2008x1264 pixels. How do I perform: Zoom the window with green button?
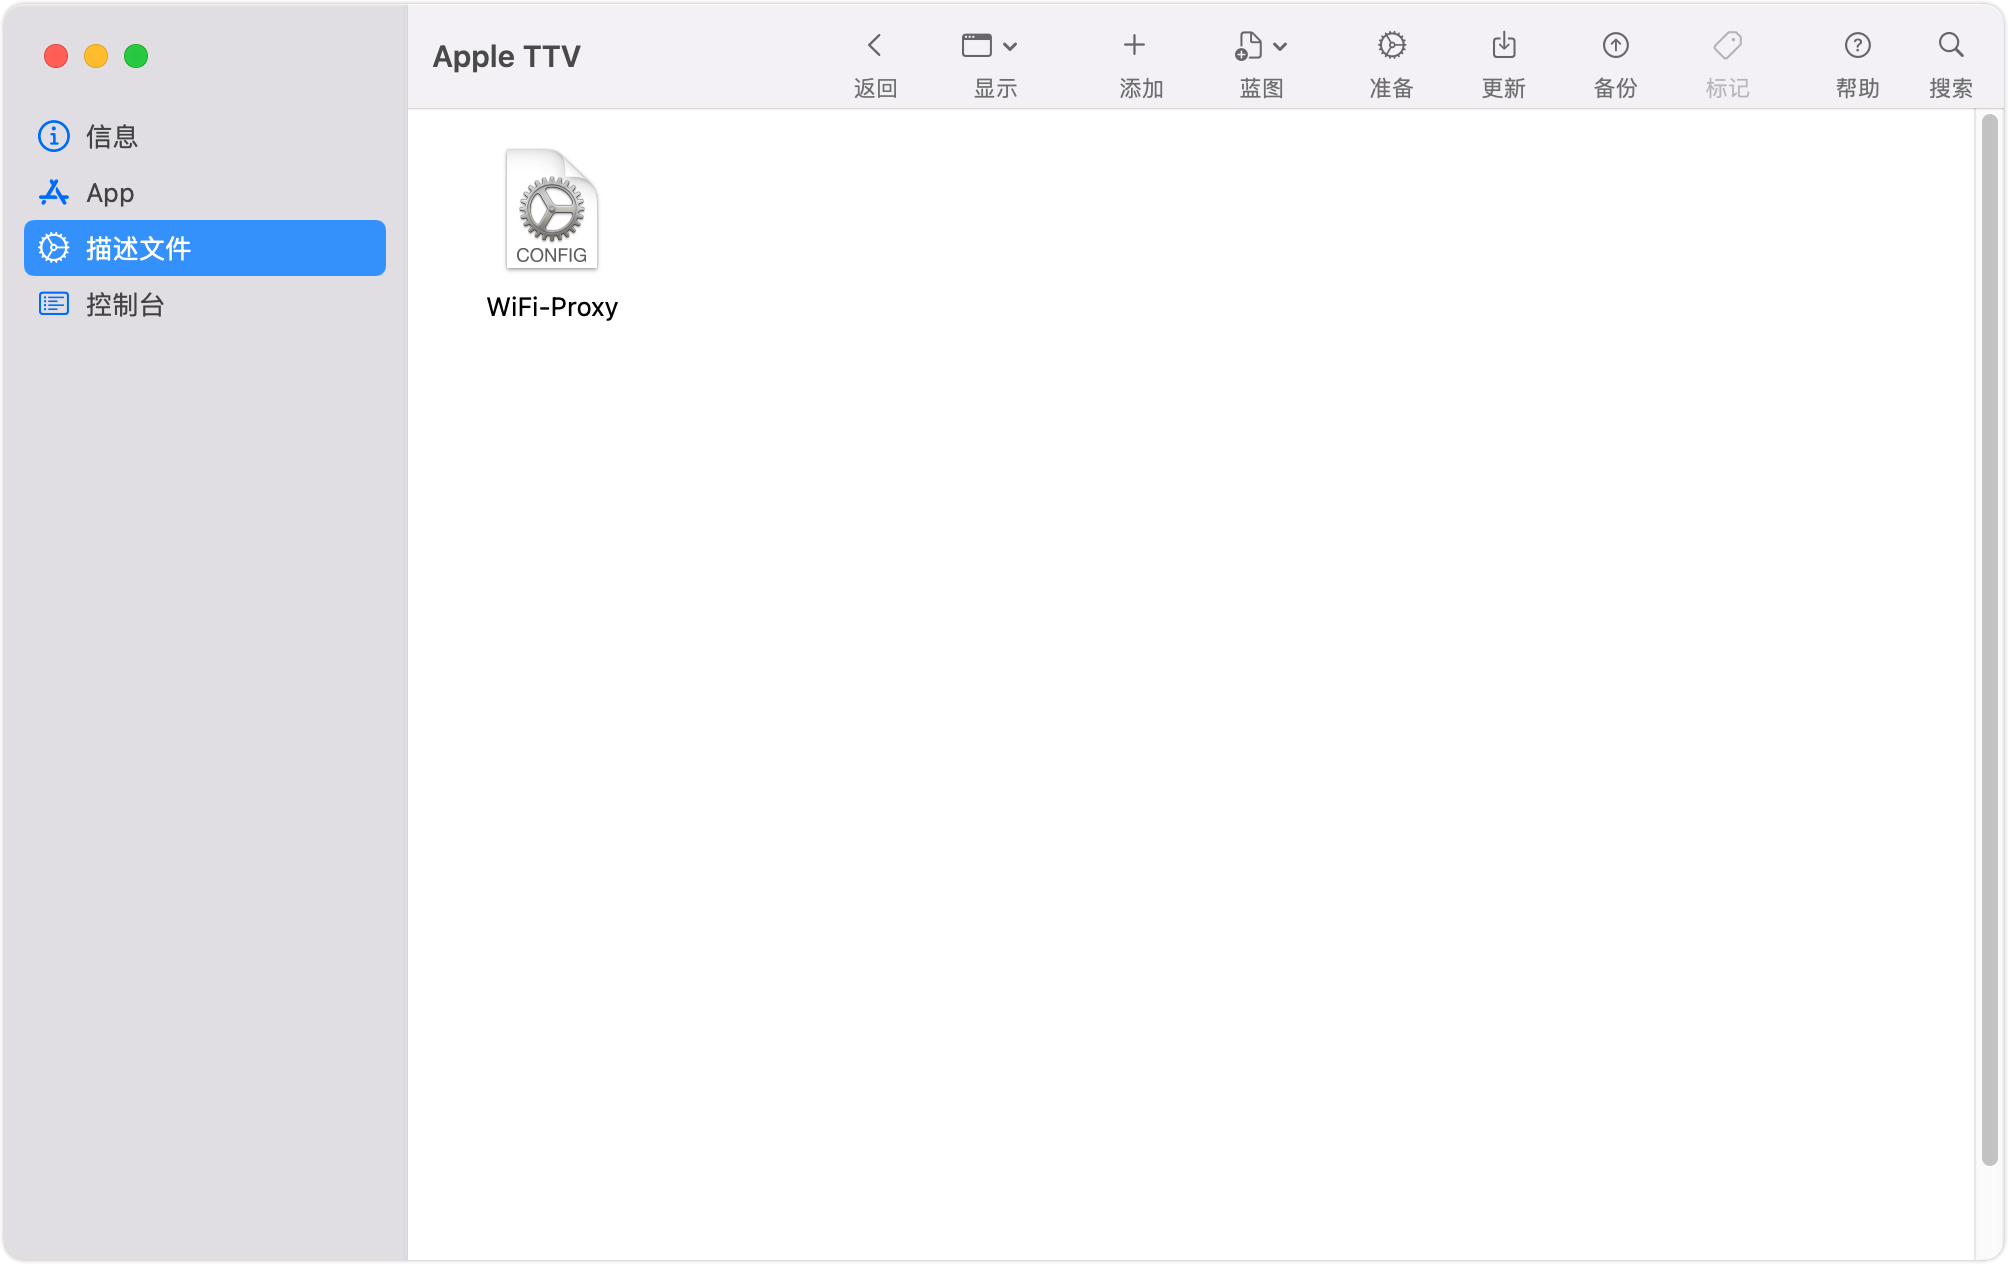(136, 56)
